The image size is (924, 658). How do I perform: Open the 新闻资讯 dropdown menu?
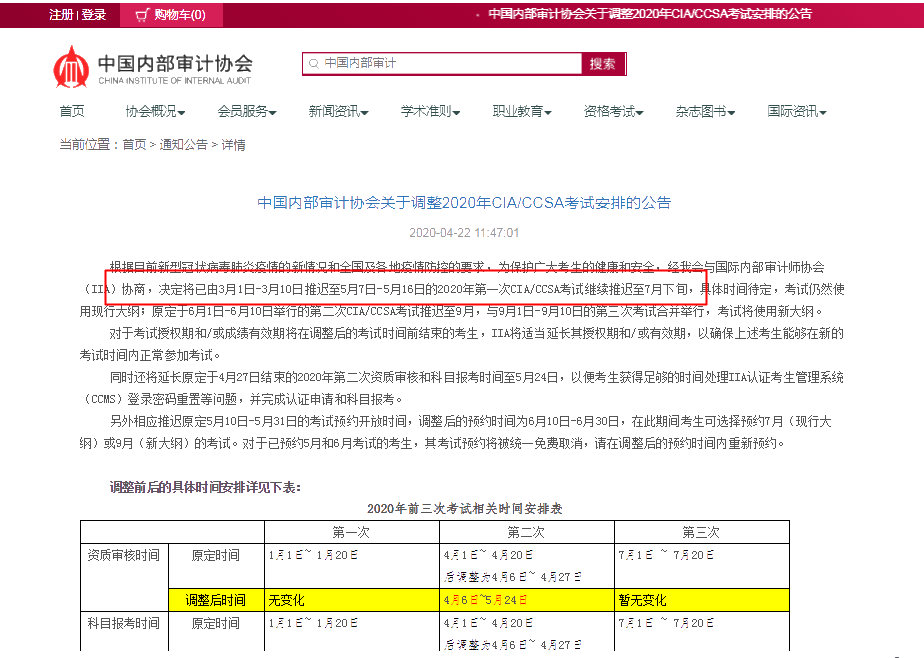coord(338,111)
